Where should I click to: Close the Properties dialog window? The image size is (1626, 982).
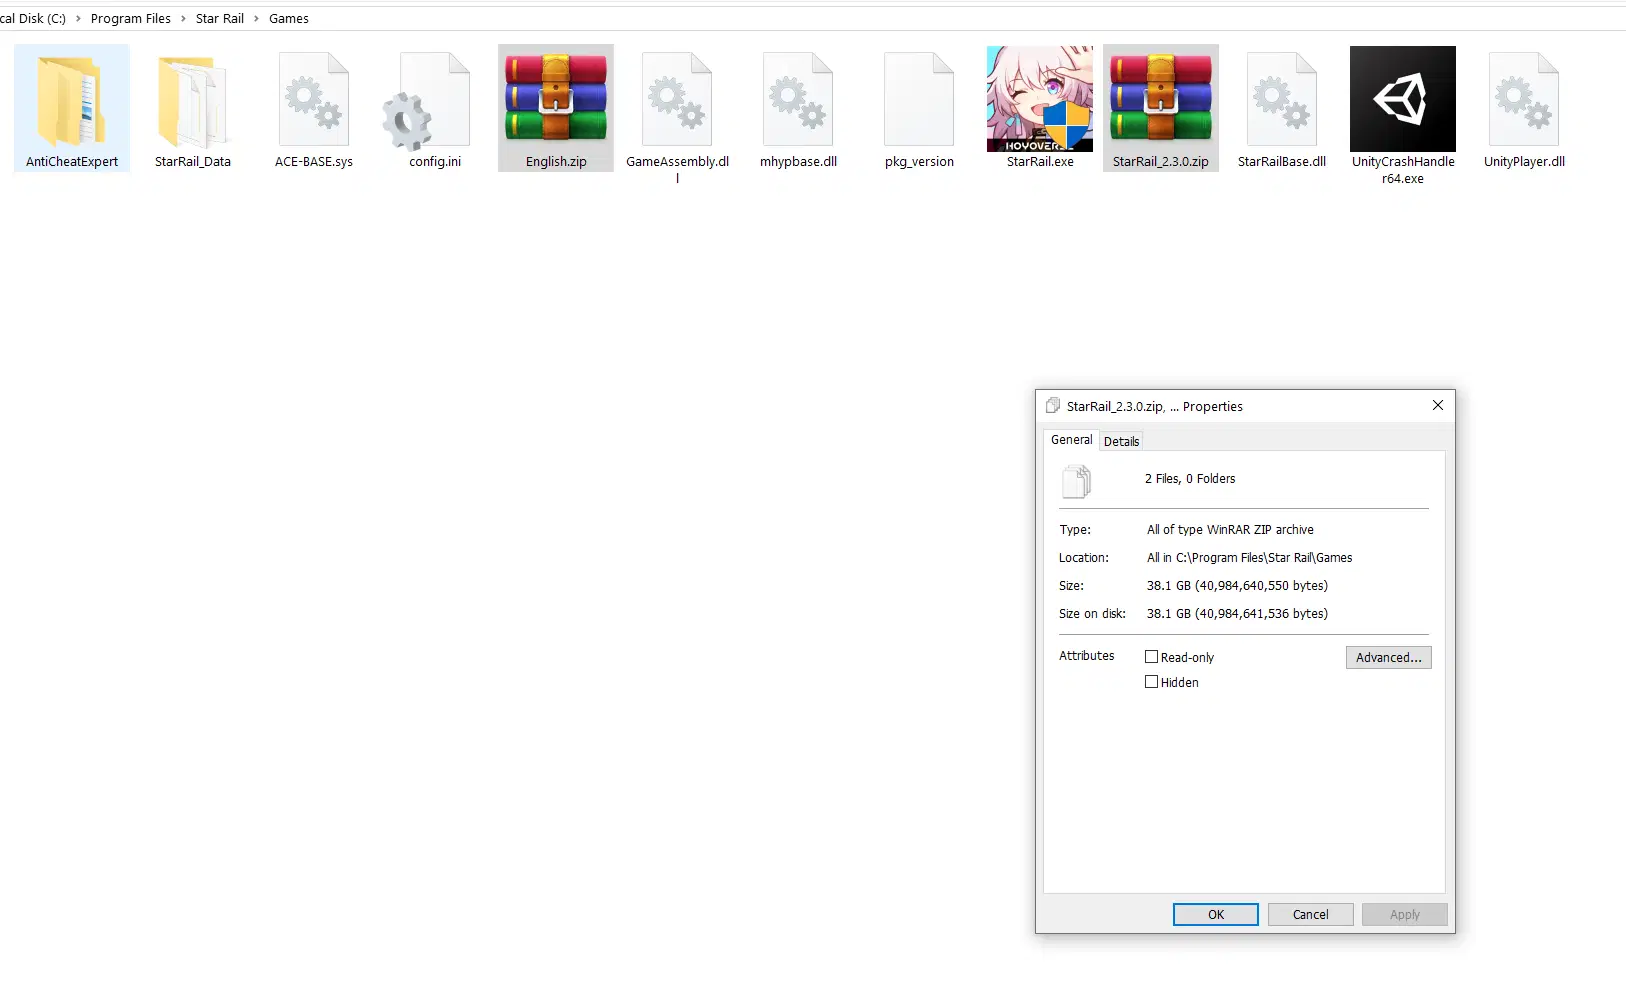(1437, 405)
